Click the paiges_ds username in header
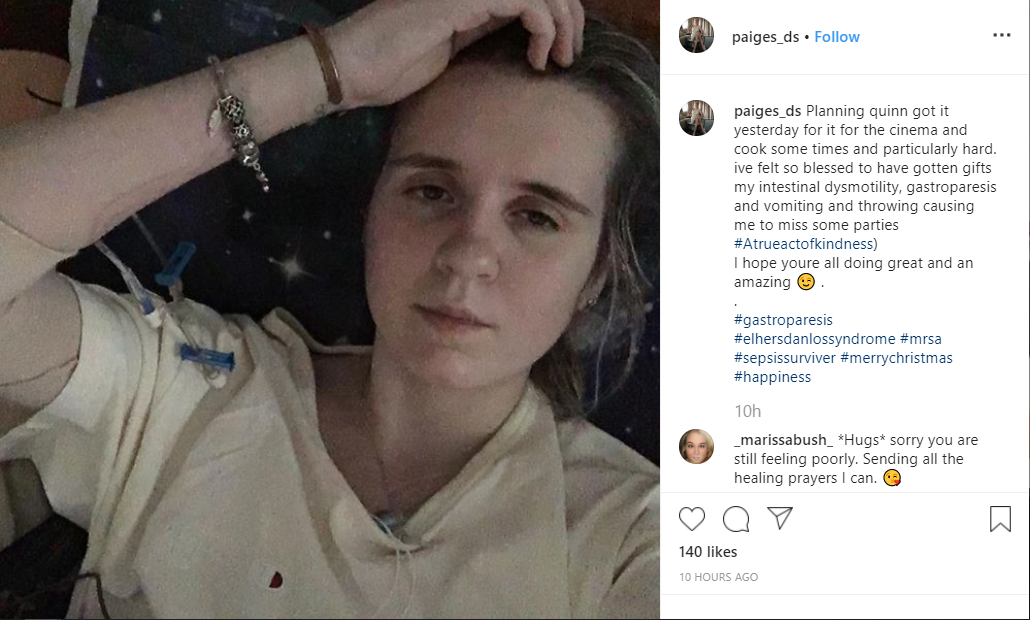1030x620 pixels. pyautogui.click(x=765, y=37)
